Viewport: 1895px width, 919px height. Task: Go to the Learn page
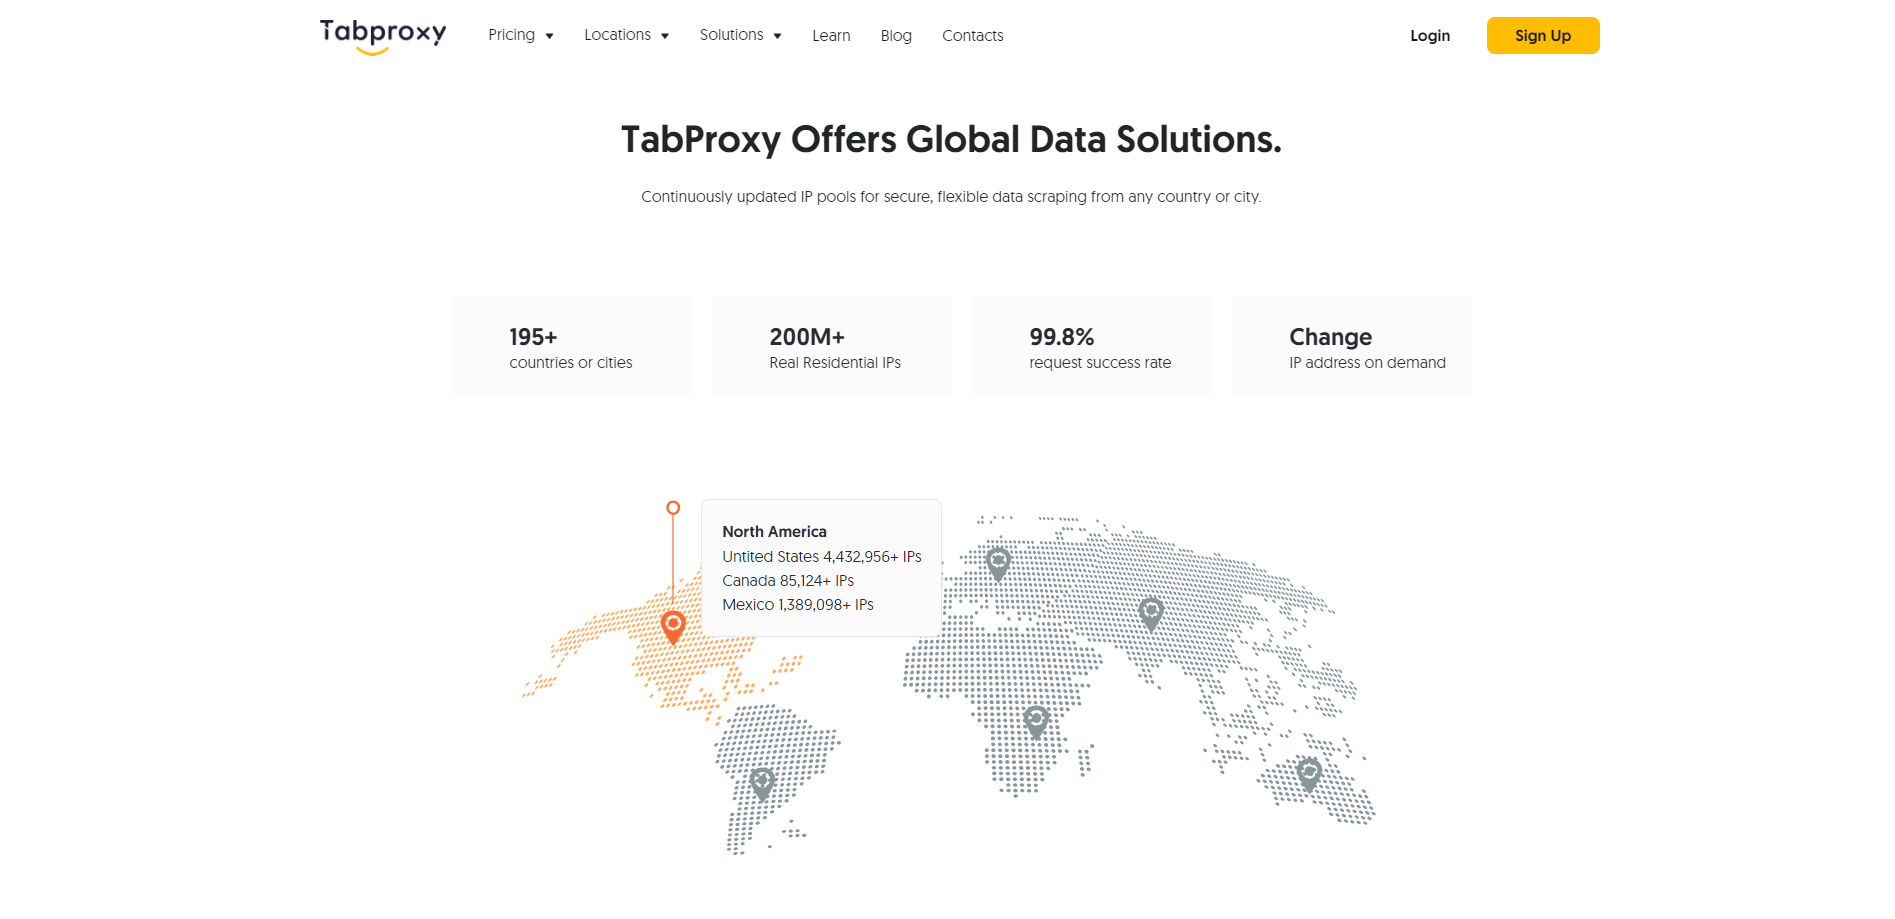coord(831,36)
